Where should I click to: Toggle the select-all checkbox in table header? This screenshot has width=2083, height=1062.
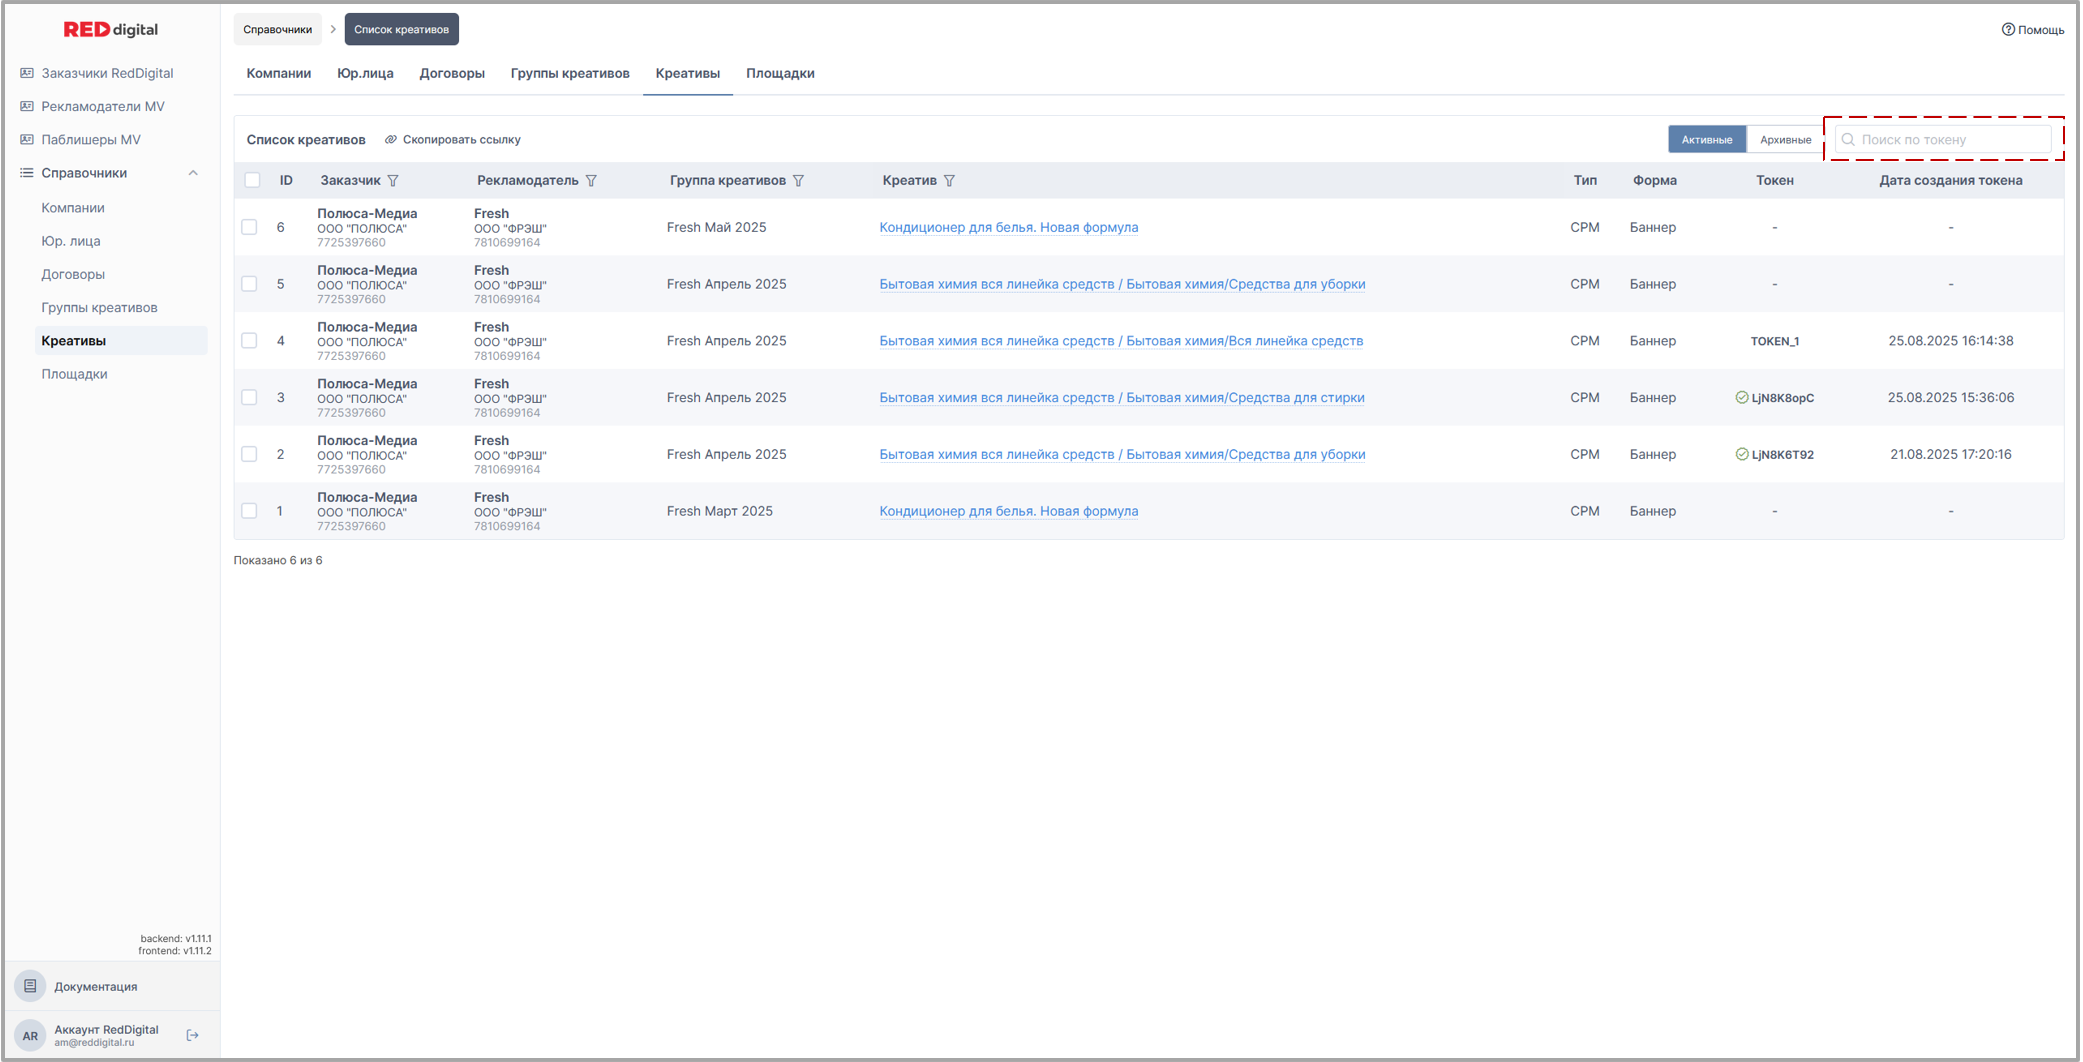coord(252,181)
